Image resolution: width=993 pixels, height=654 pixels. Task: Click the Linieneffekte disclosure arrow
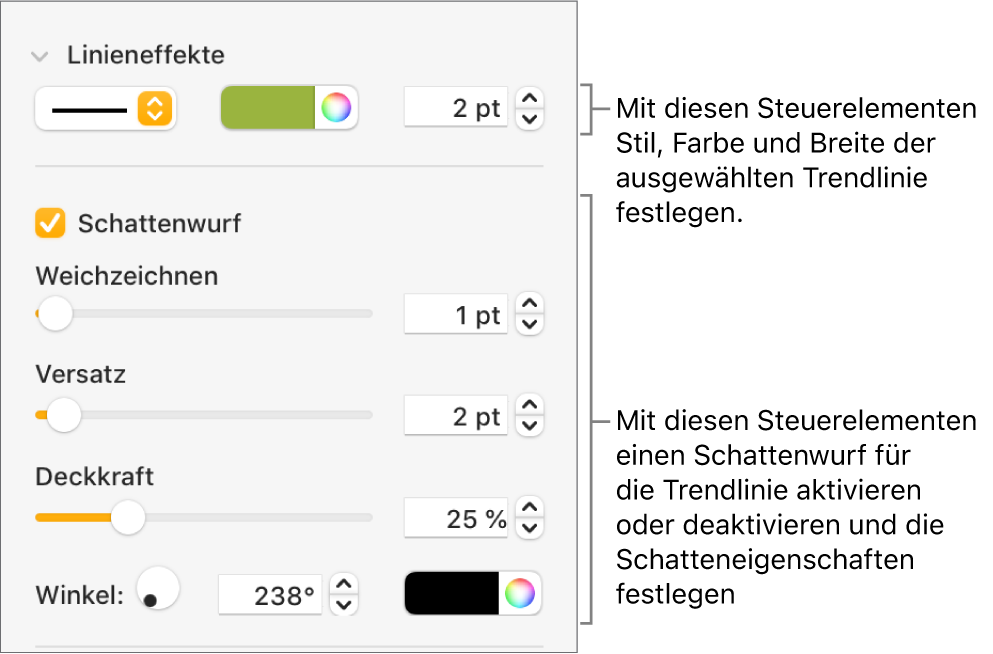click(40, 56)
